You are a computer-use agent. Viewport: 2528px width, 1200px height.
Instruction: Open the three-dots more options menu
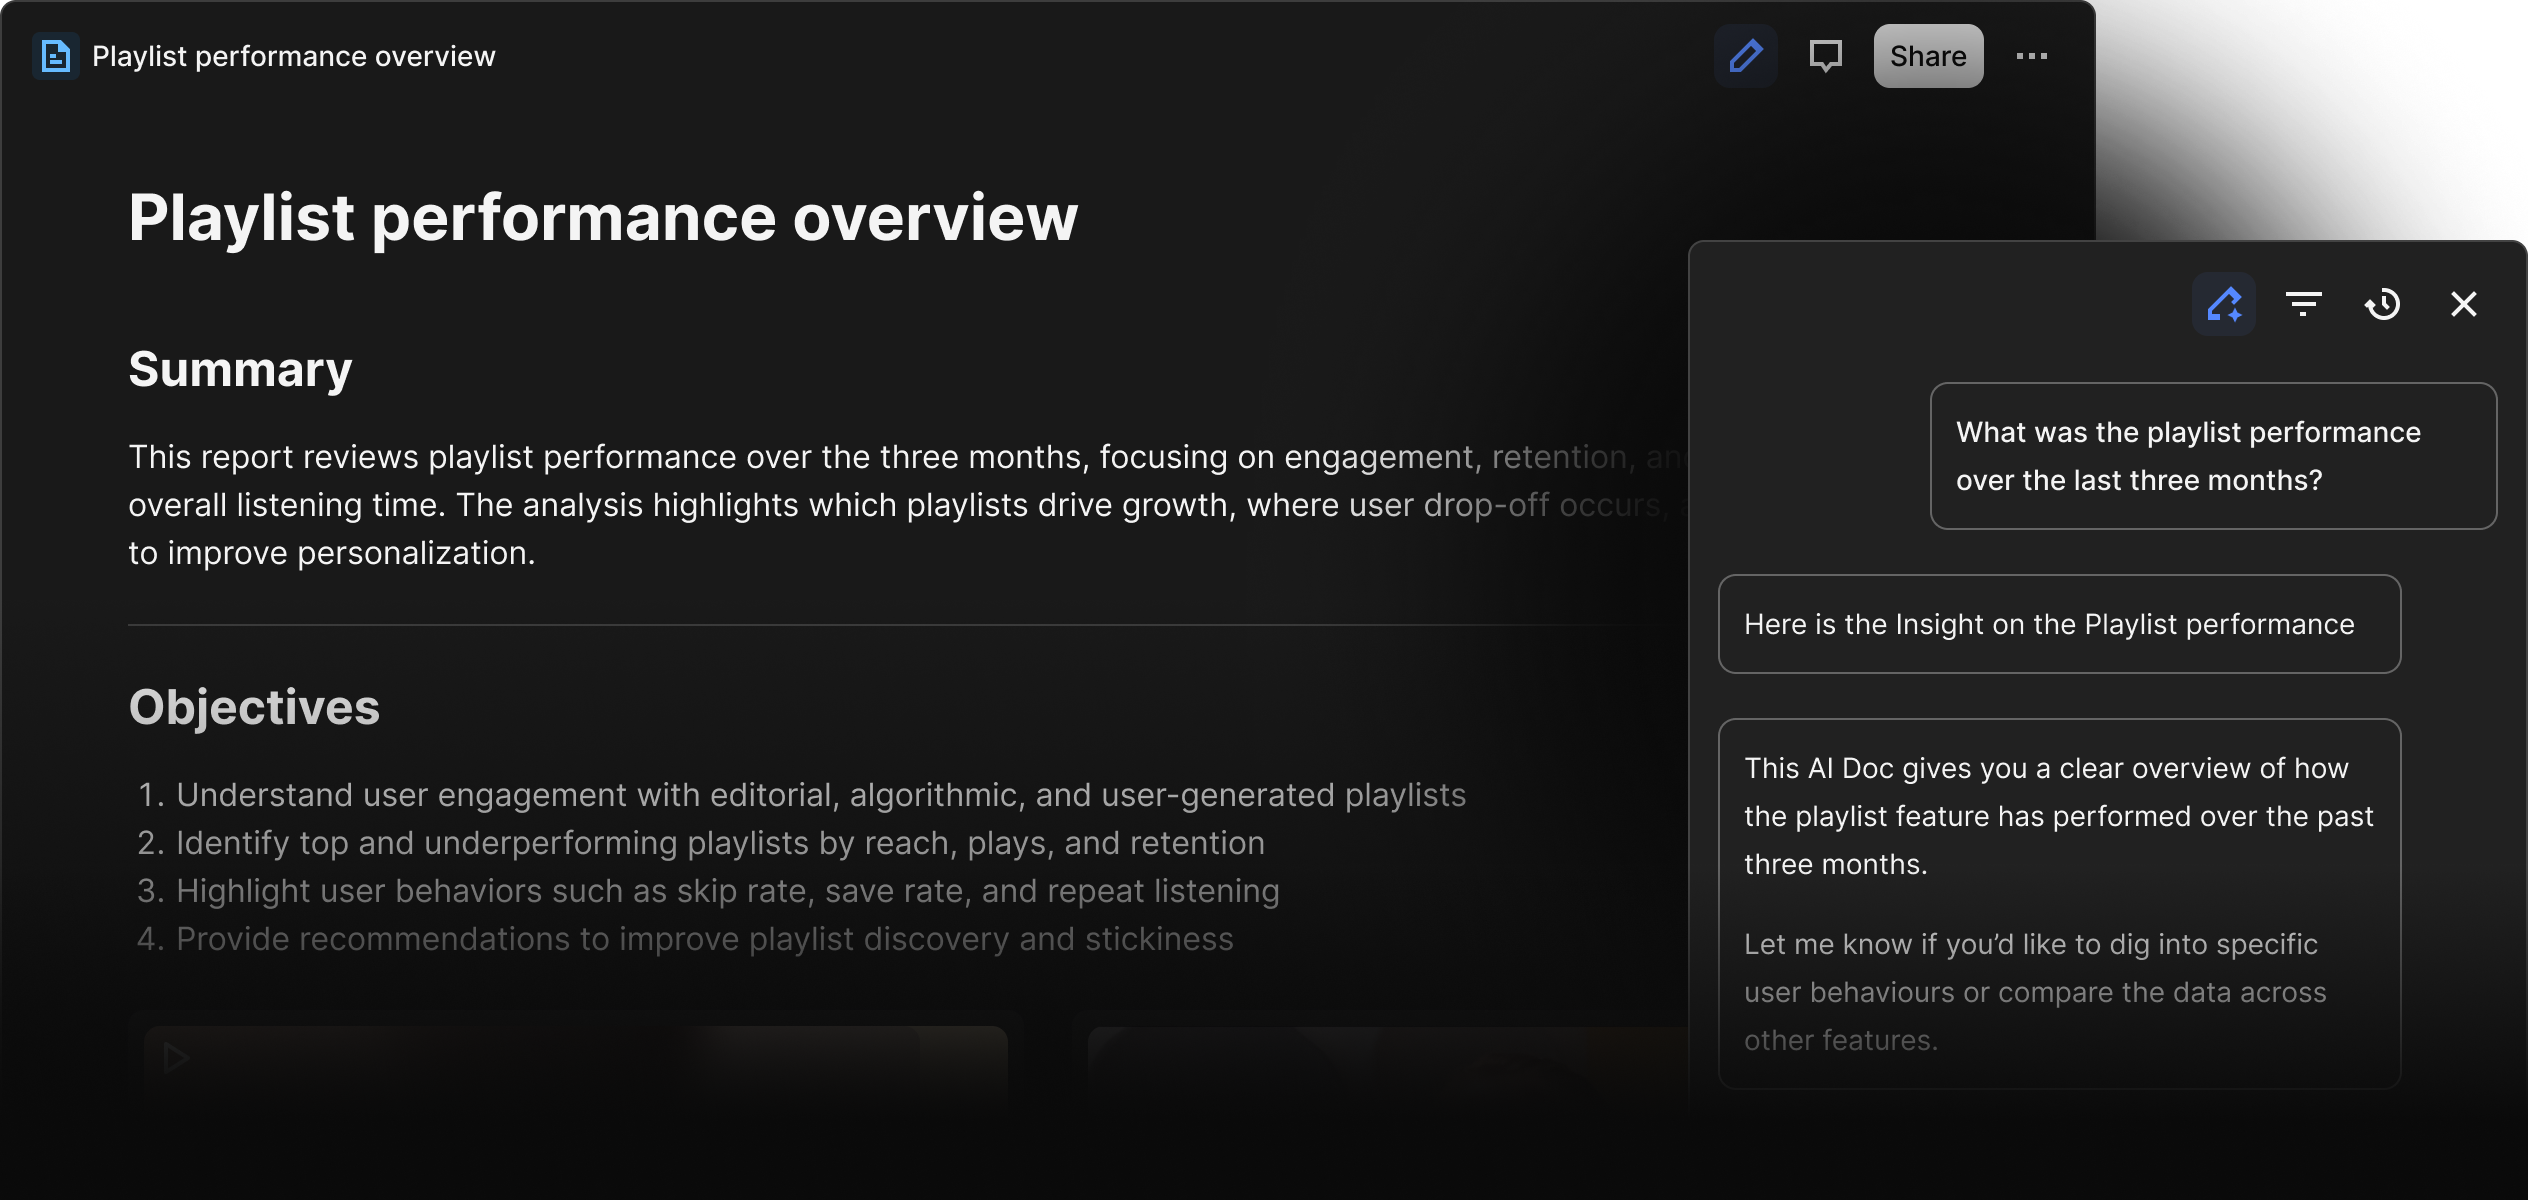pyautogui.click(x=2031, y=56)
